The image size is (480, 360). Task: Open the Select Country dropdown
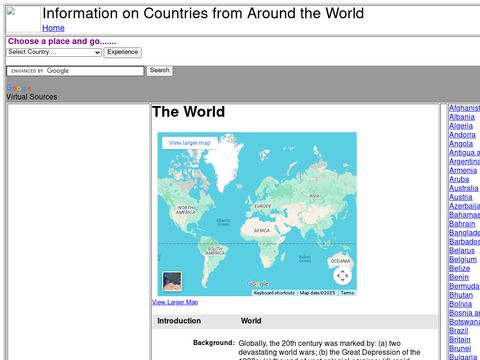click(x=54, y=52)
